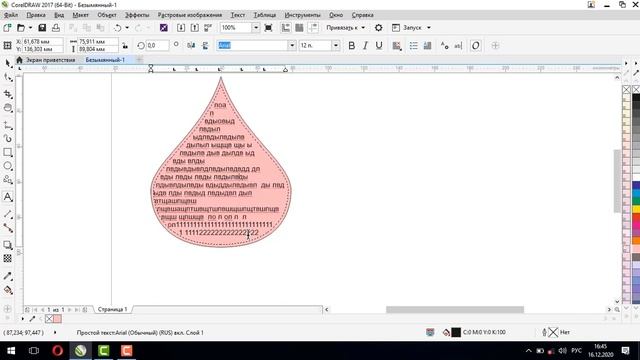Click the Import icon
This screenshot has height=360, width=640.
pos(181,28)
